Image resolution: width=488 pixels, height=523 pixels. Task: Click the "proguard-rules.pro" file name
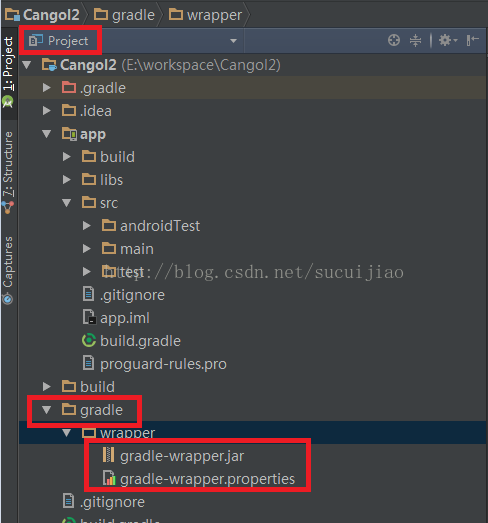tap(163, 364)
